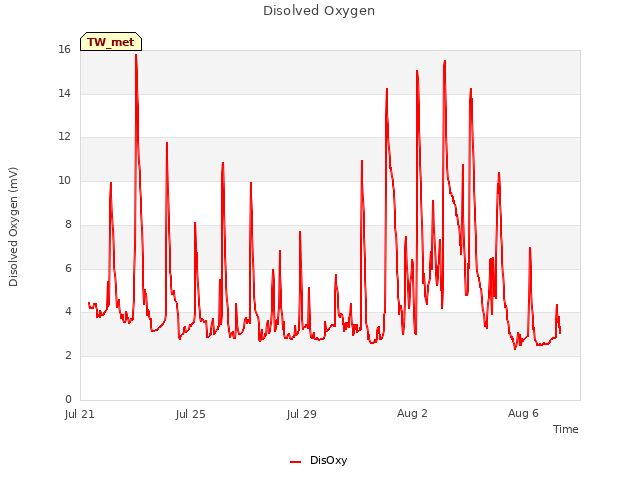This screenshot has height=480, width=640.
Task: Select the Disolved Oxygen chart title
Action: 319,11
